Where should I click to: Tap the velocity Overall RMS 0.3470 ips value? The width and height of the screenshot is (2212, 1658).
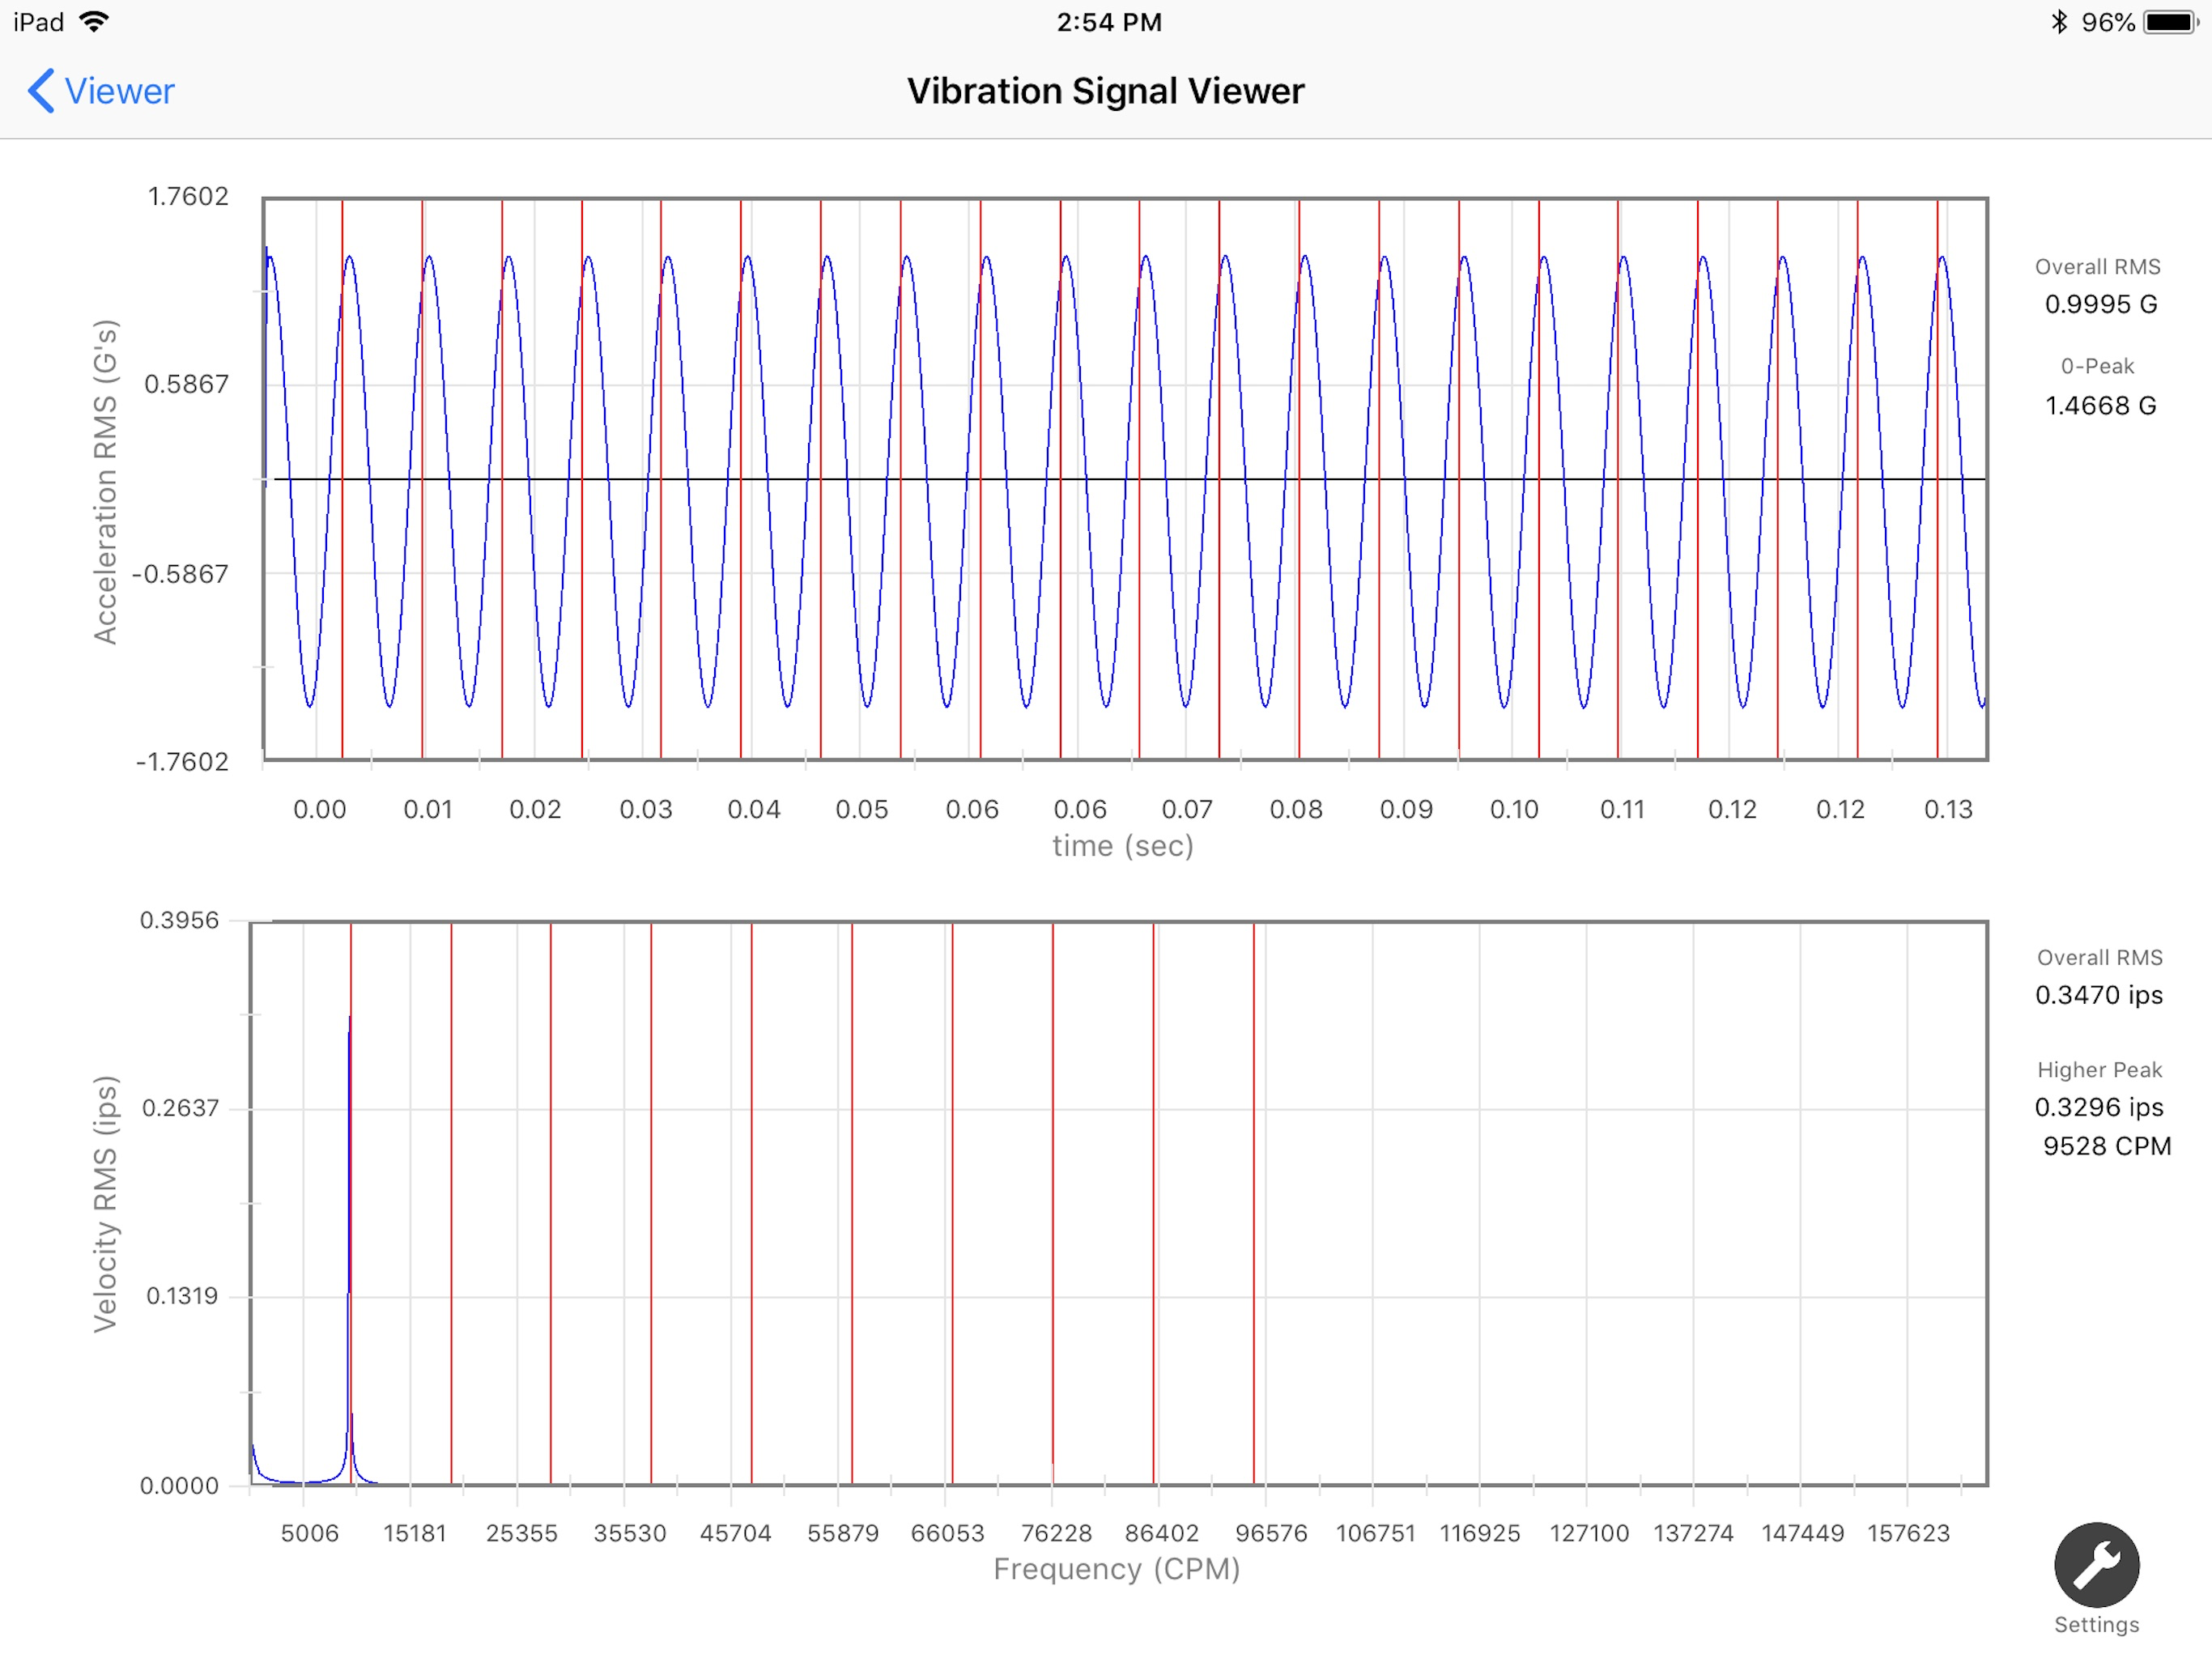(x=2099, y=995)
